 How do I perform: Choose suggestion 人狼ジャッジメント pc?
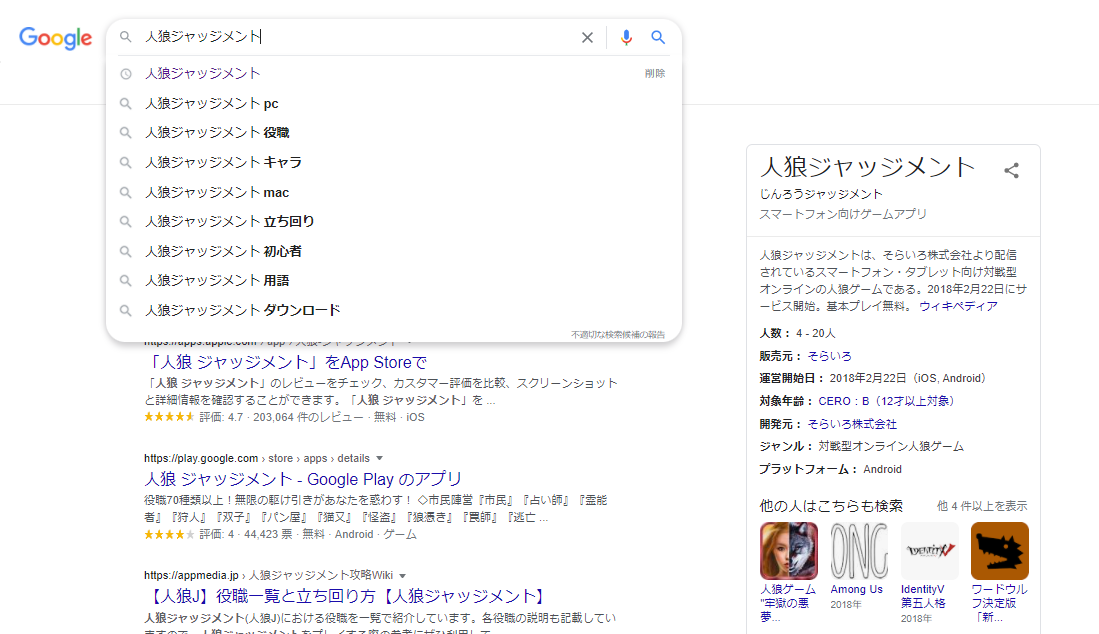[x=393, y=104]
